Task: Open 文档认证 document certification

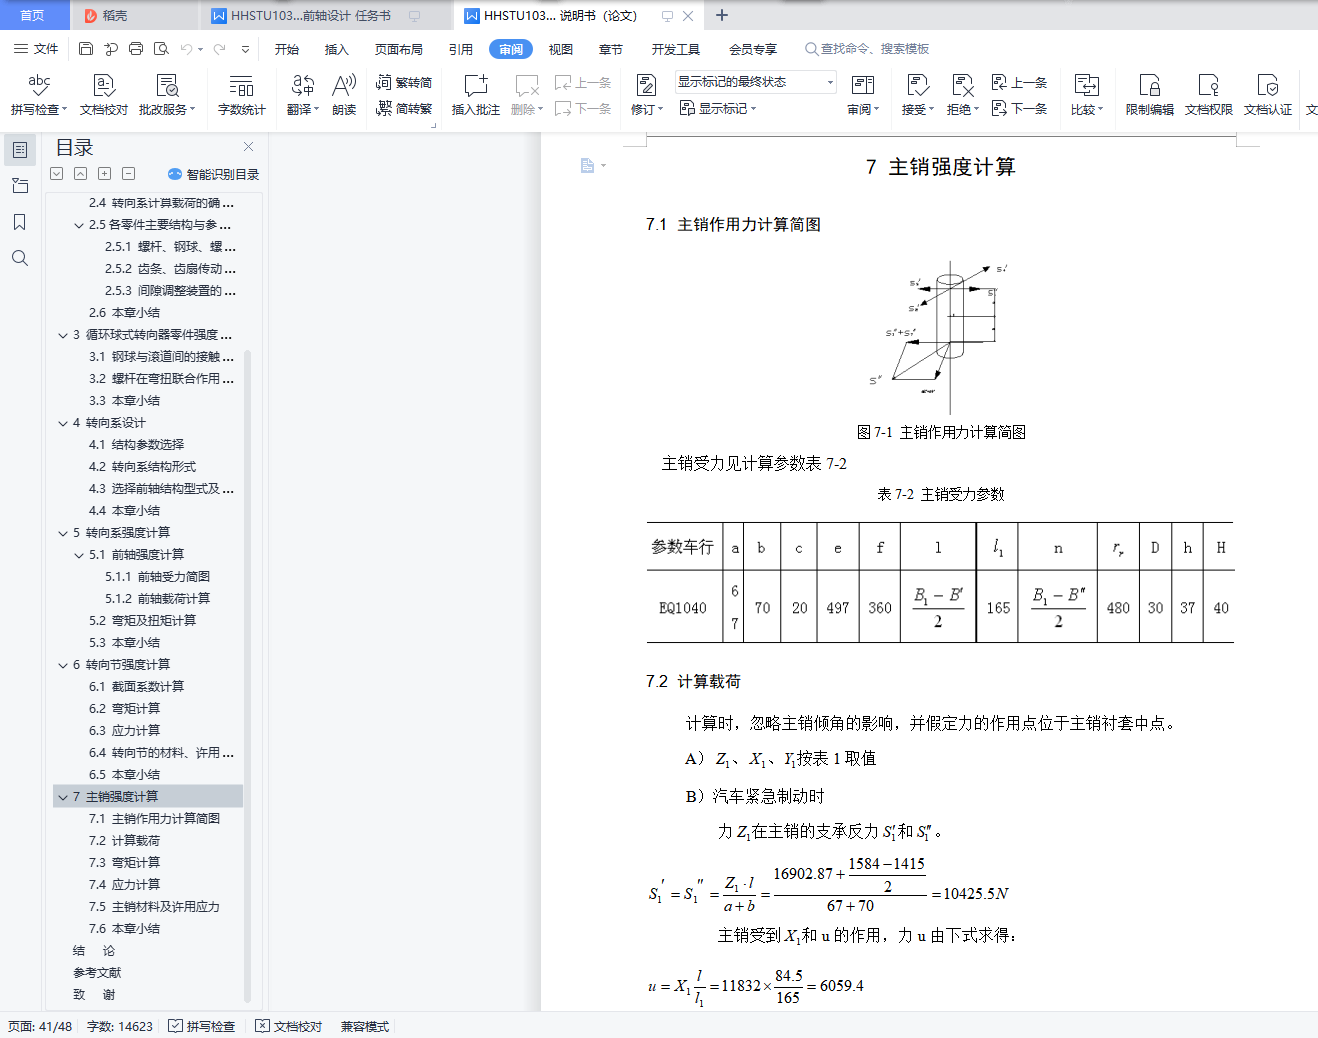Action: [1268, 95]
